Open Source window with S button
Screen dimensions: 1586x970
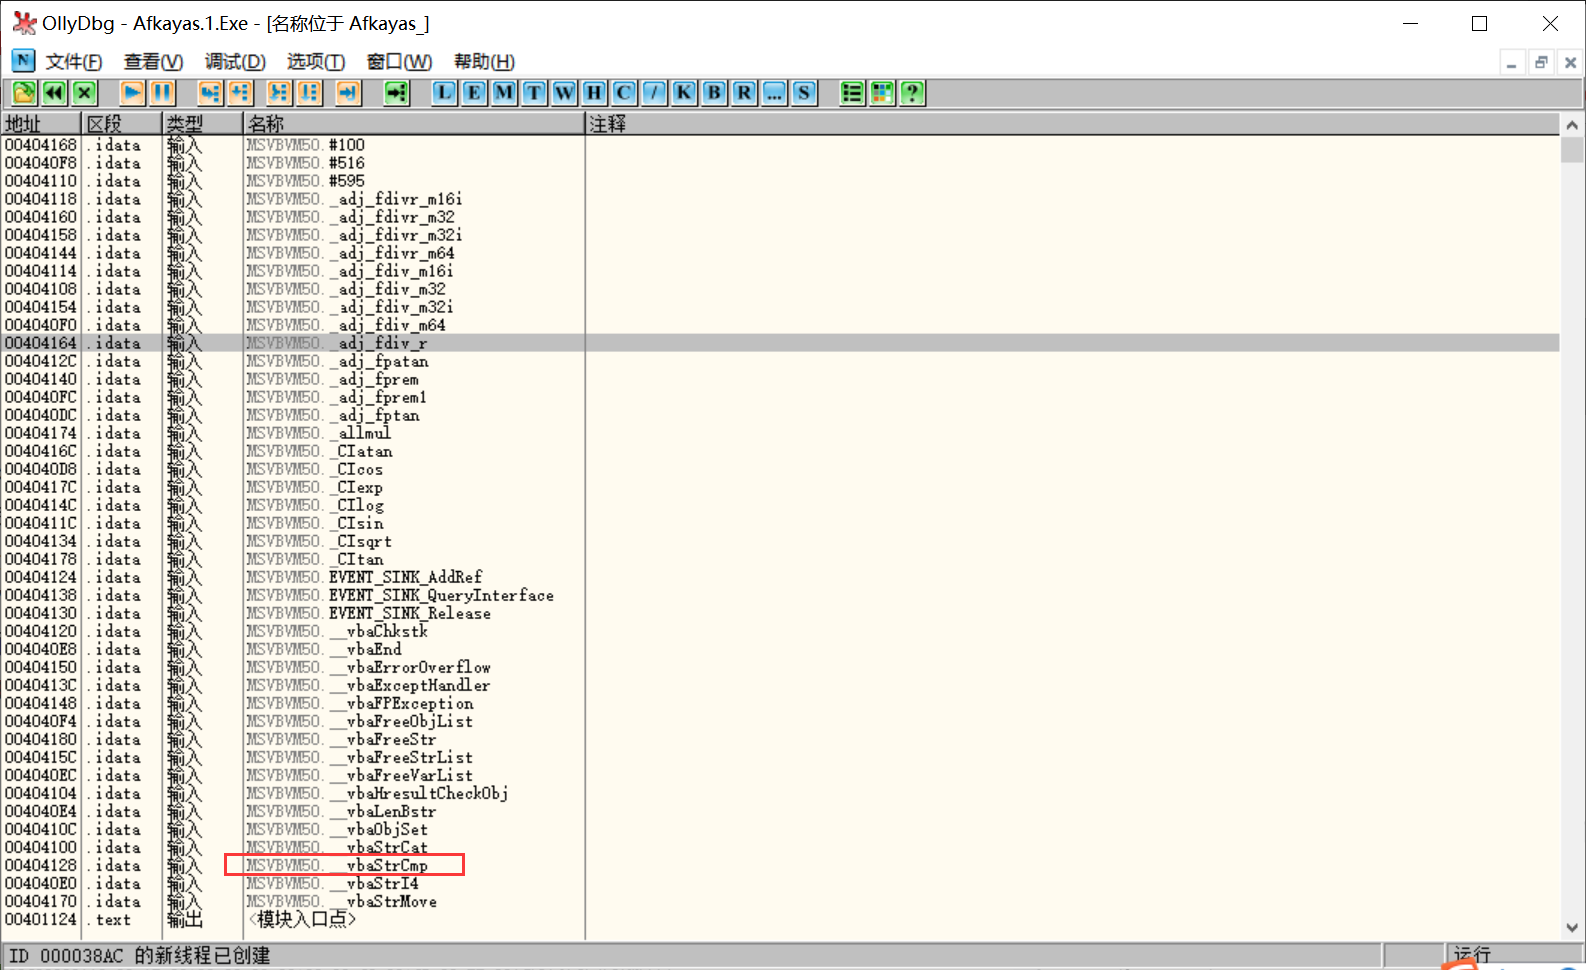coord(804,93)
